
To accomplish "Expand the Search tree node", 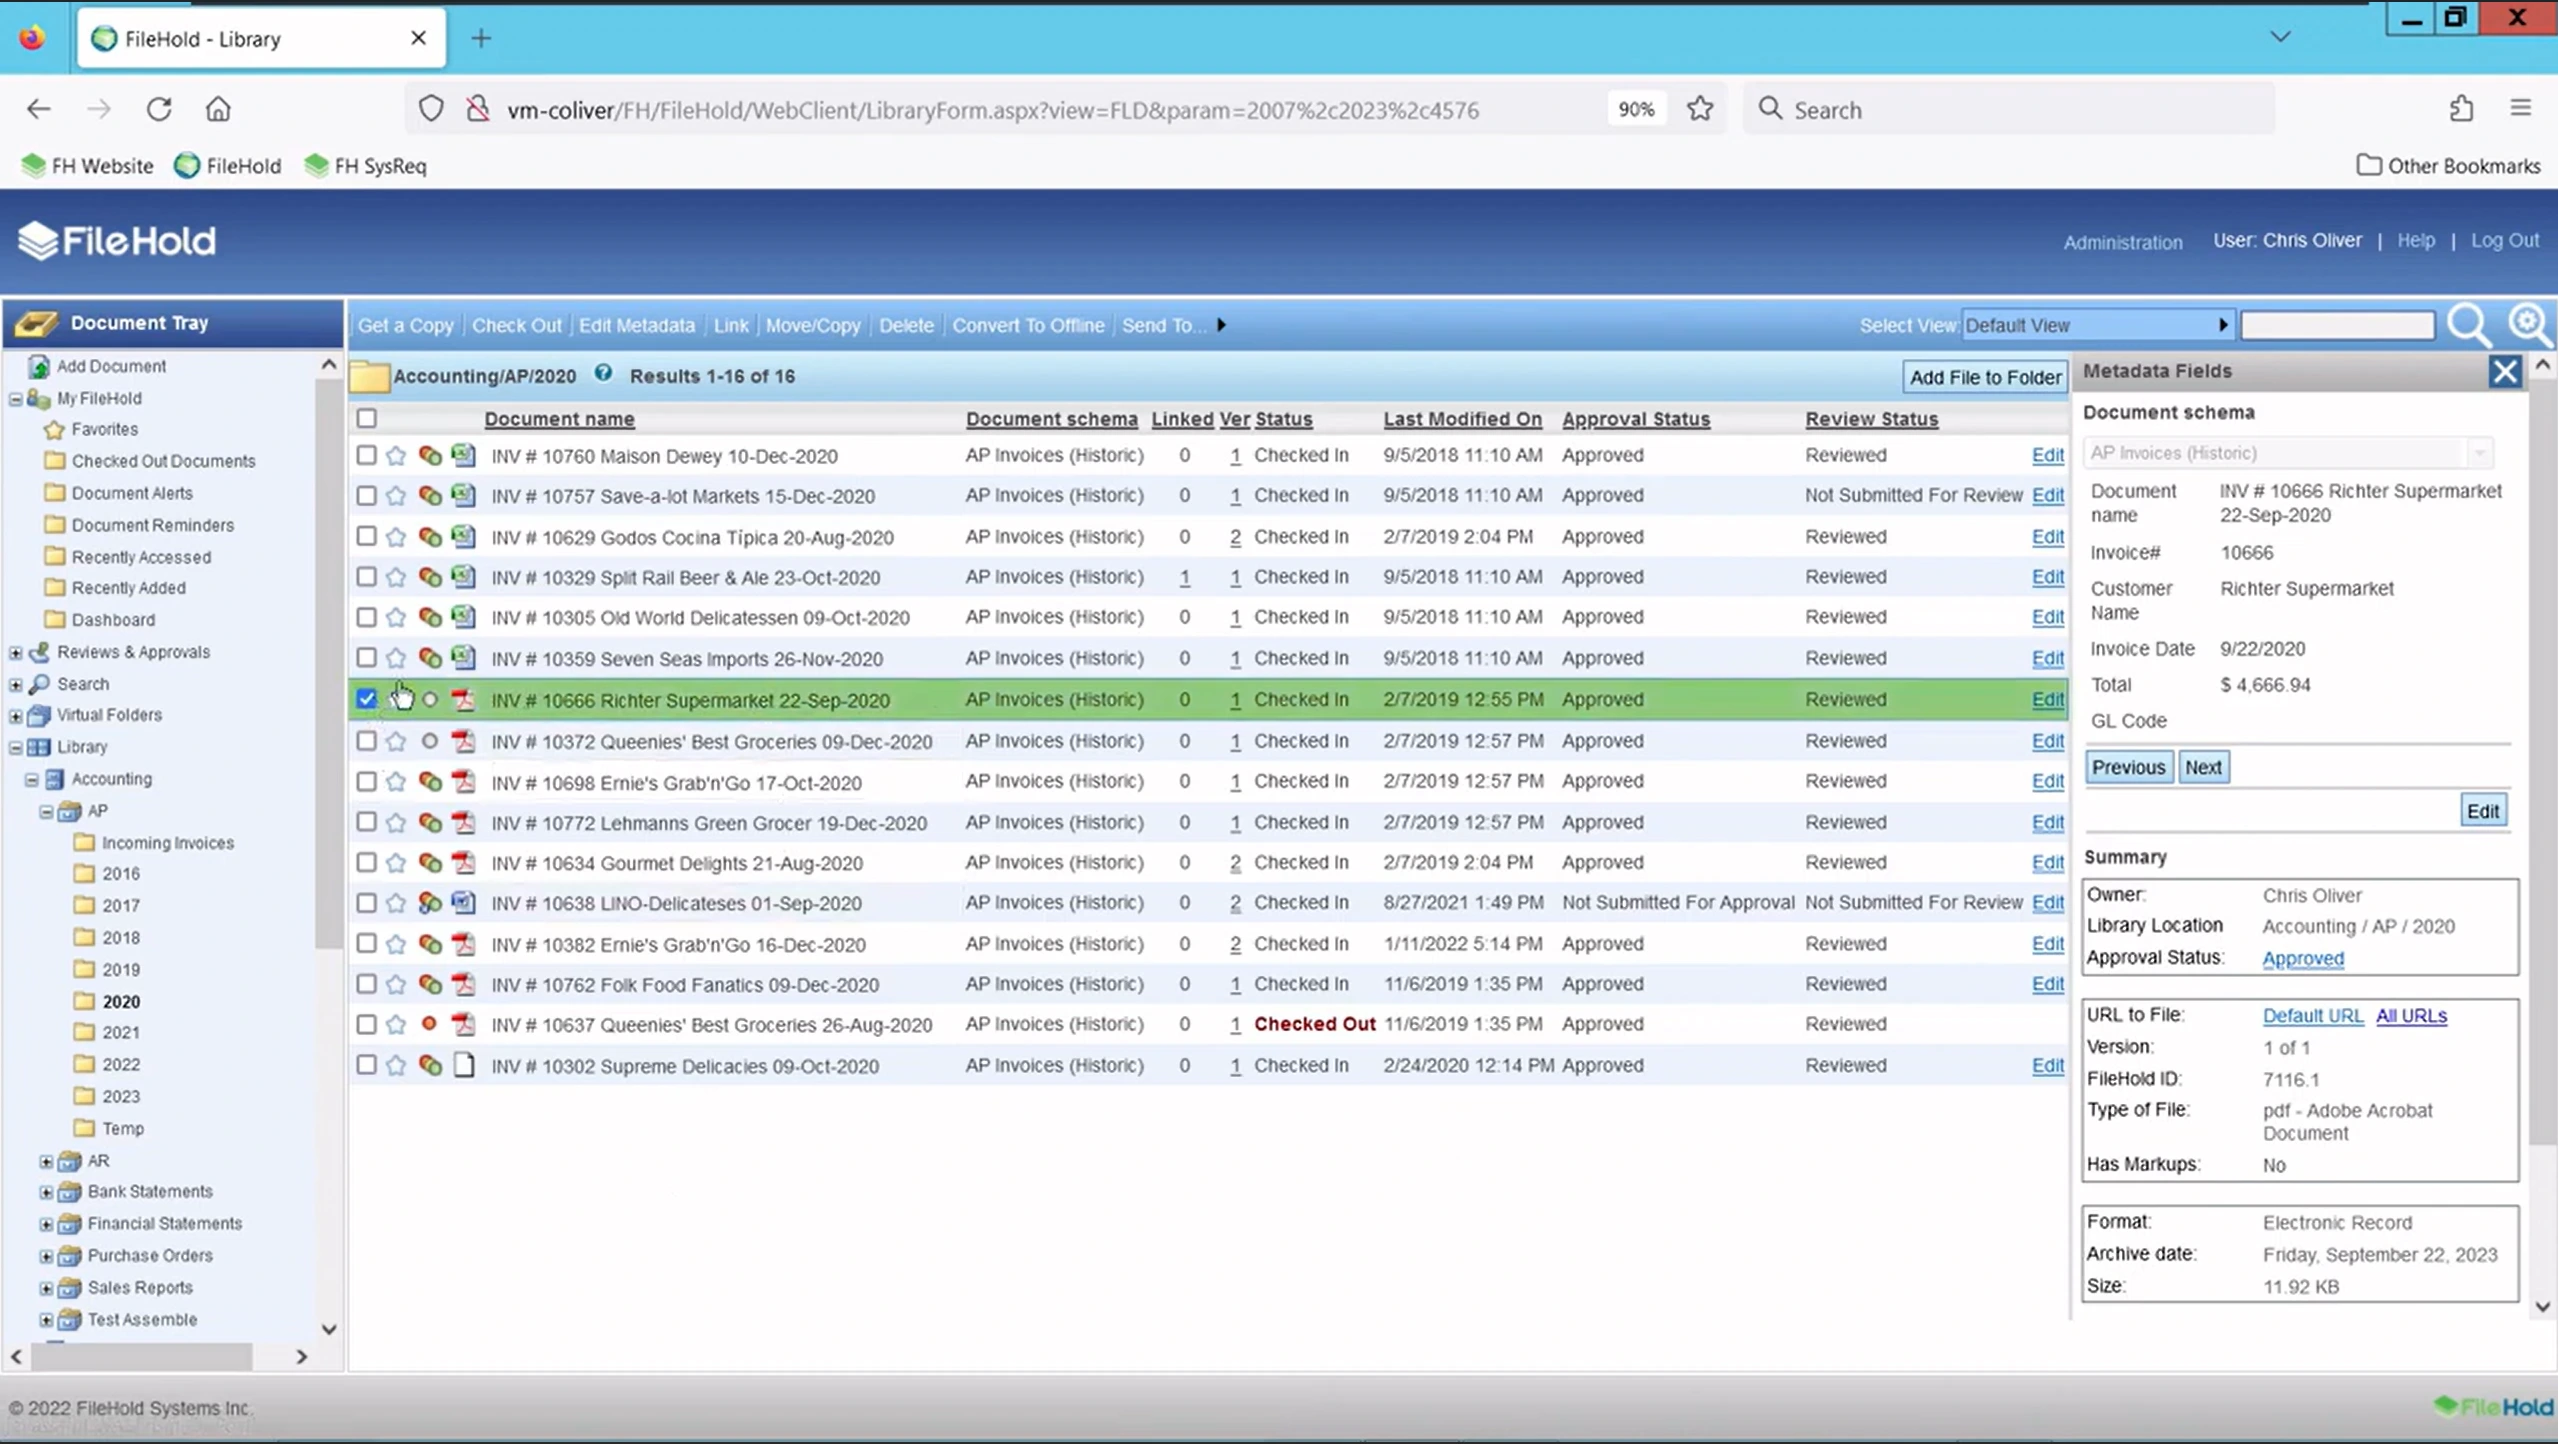I will [16, 685].
